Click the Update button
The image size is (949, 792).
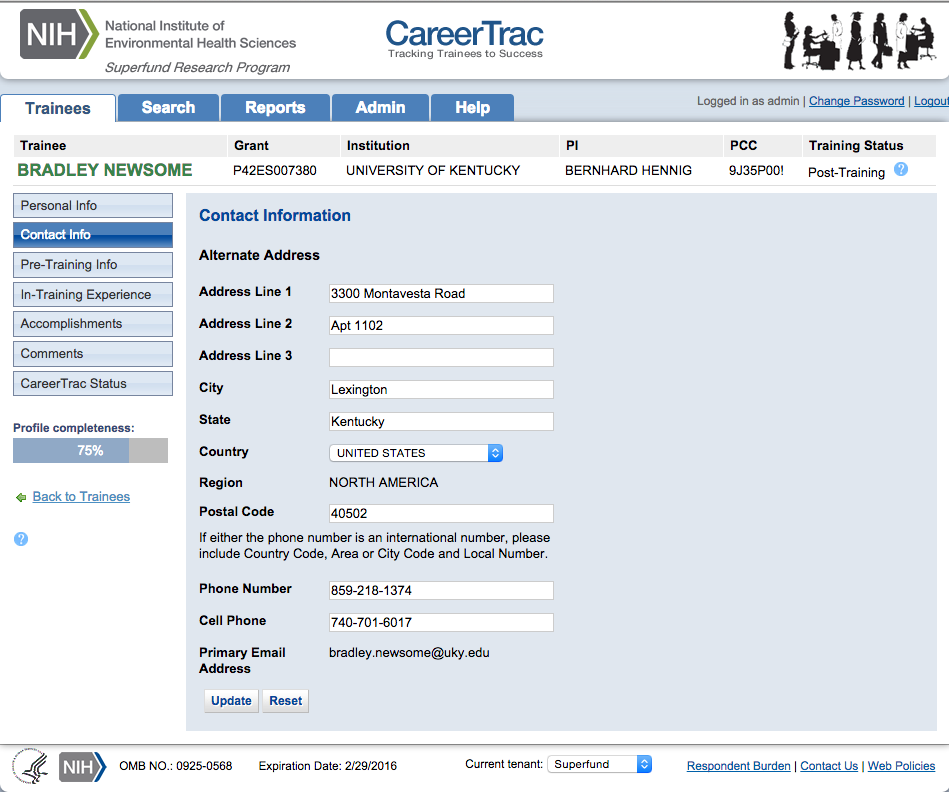231,701
